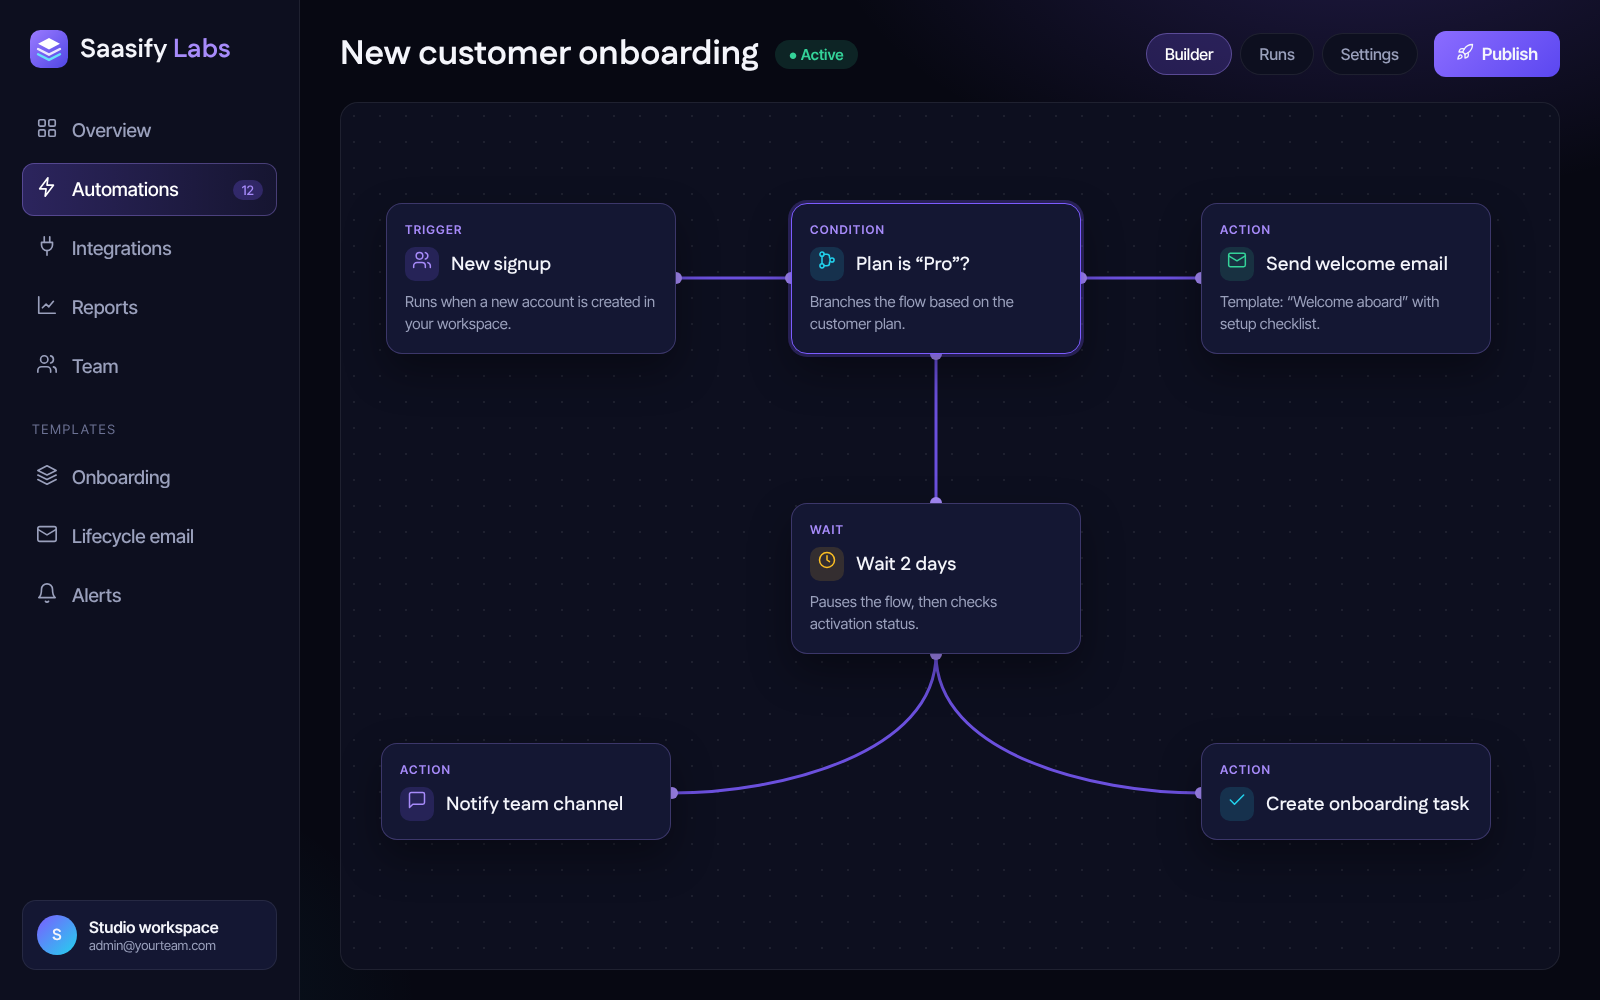The image size is (1600, 1000).
Task: Open the Overview page label
Action: pos(111,130)
